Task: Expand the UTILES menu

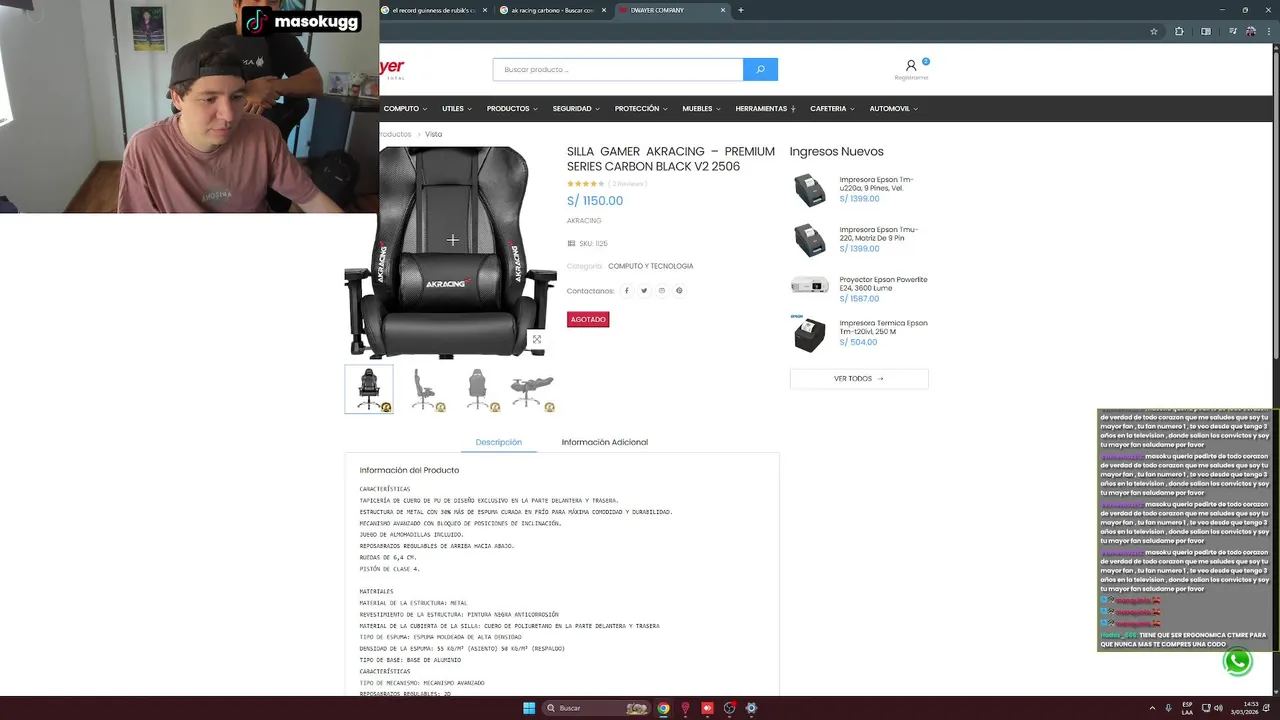Action: coord(457,108)
